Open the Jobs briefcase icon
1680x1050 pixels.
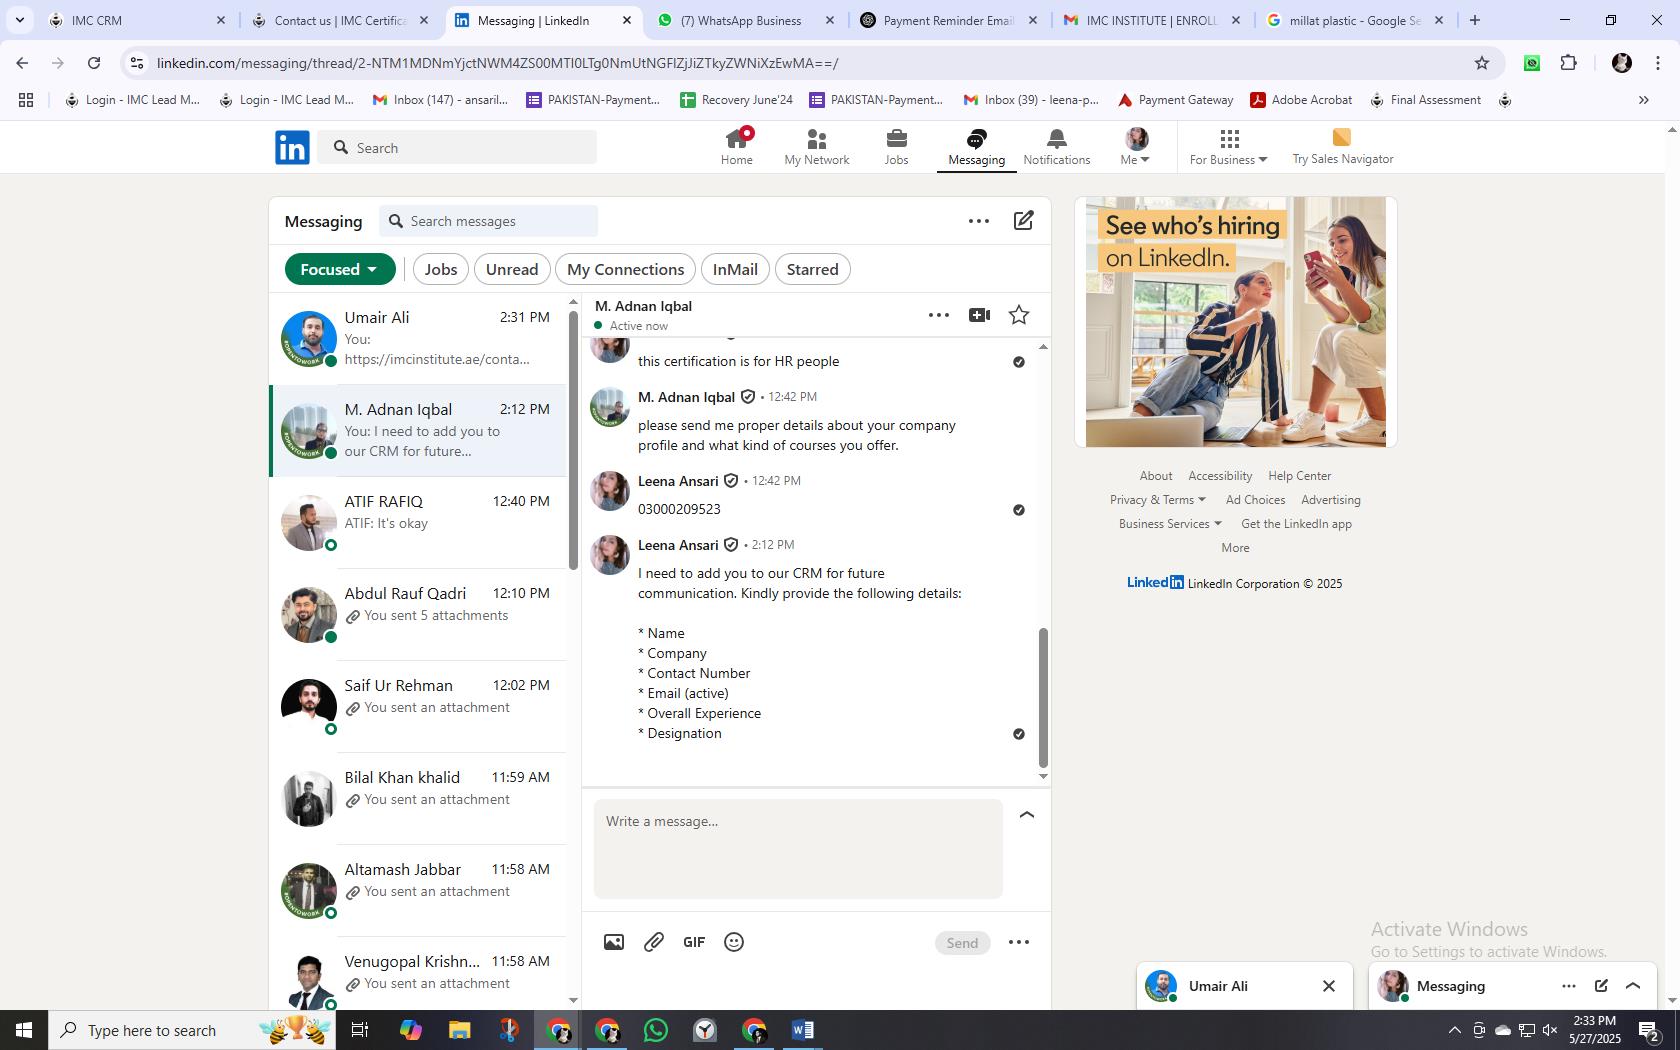896,147
